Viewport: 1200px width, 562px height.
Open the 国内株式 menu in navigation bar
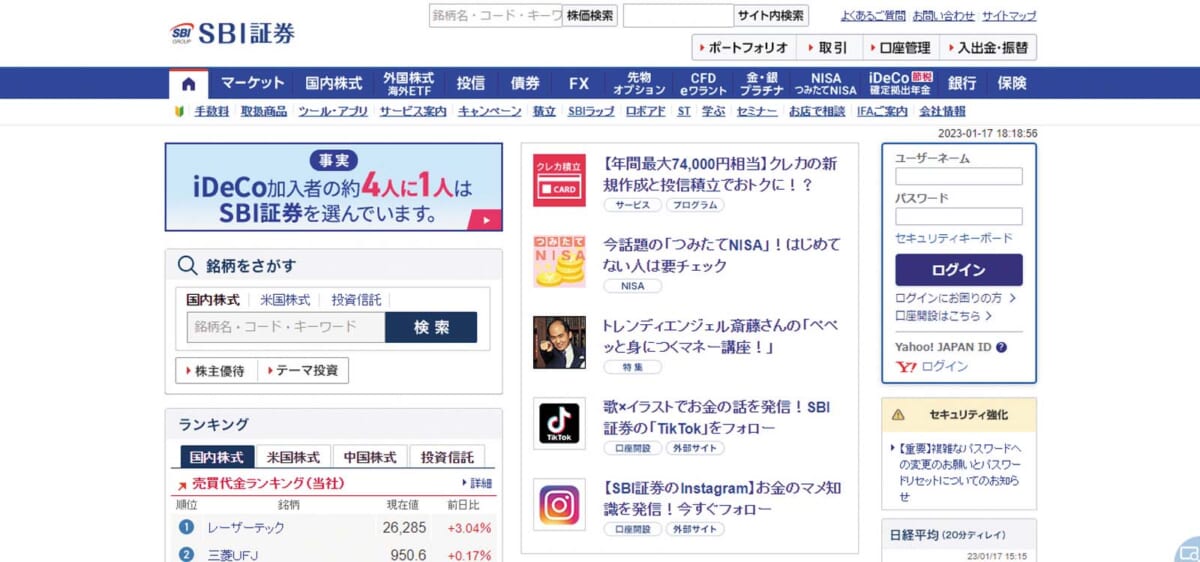334,83
